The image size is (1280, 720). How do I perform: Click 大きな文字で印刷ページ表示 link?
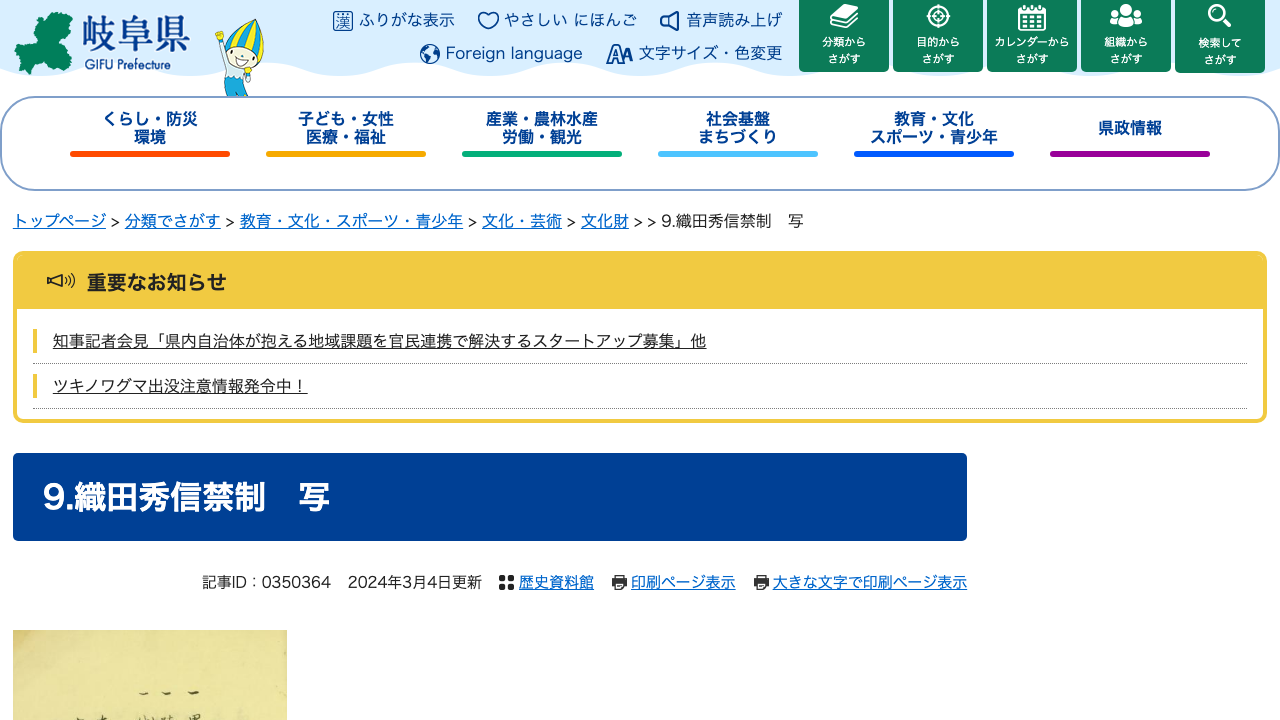870,582
